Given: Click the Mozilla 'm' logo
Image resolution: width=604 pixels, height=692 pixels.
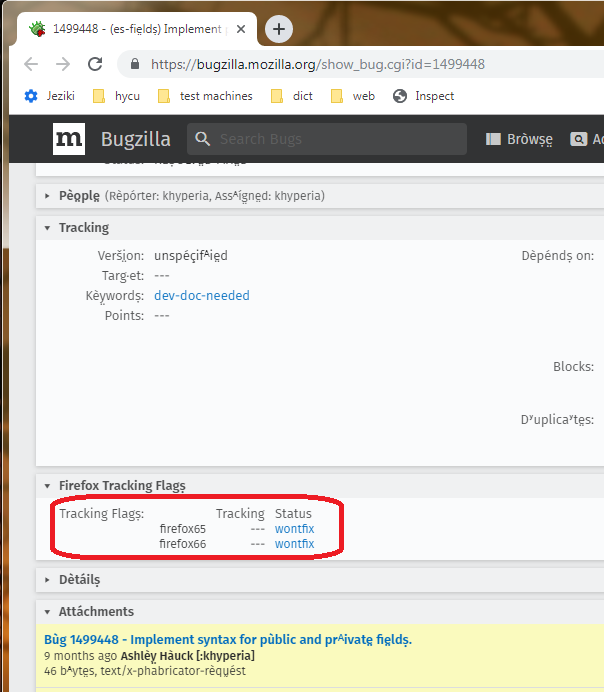Looking at the screenshot, I should 69,139.
